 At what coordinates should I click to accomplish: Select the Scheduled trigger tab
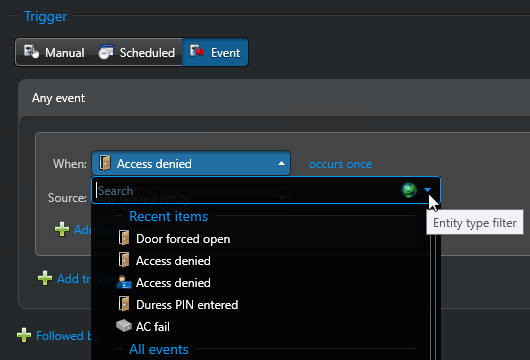coord(137,52)
